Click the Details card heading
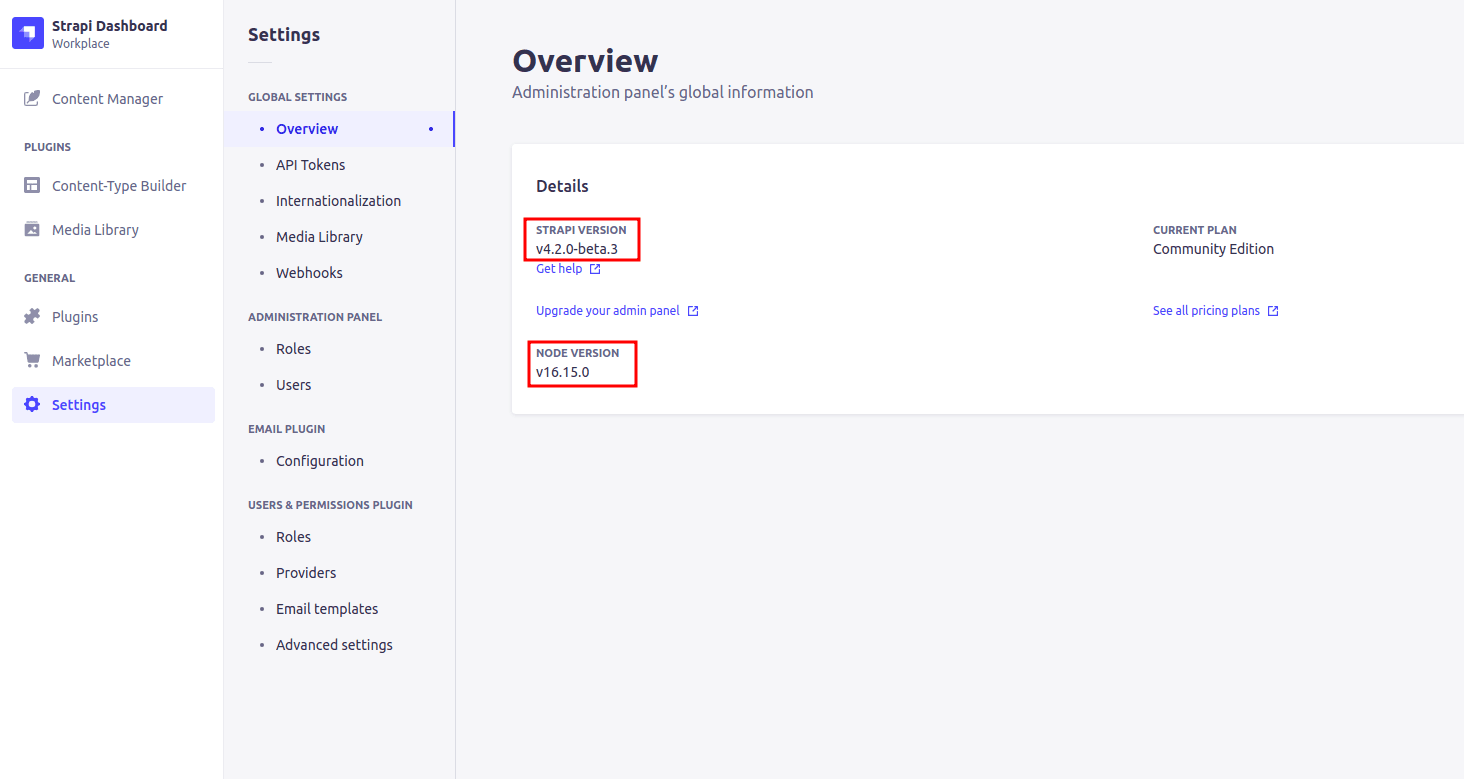Viewport: 1464px width, 779px height. 562,186
